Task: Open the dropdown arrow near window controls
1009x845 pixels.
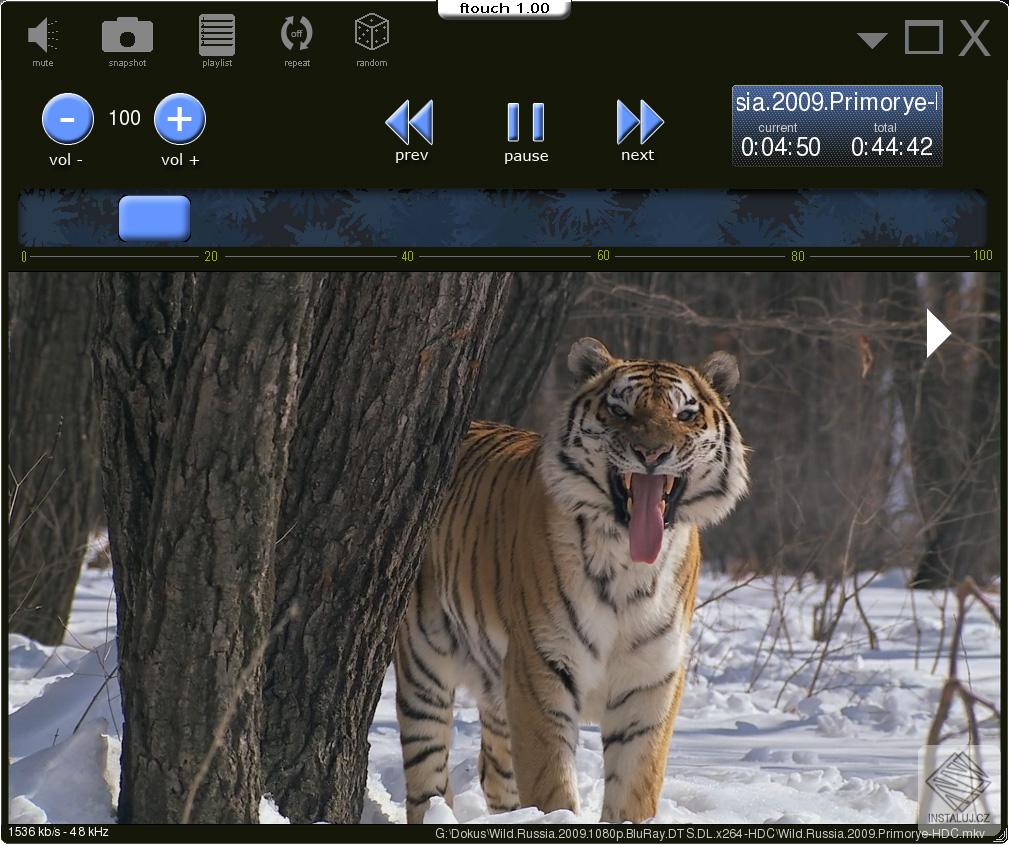Action: point(871,39)
